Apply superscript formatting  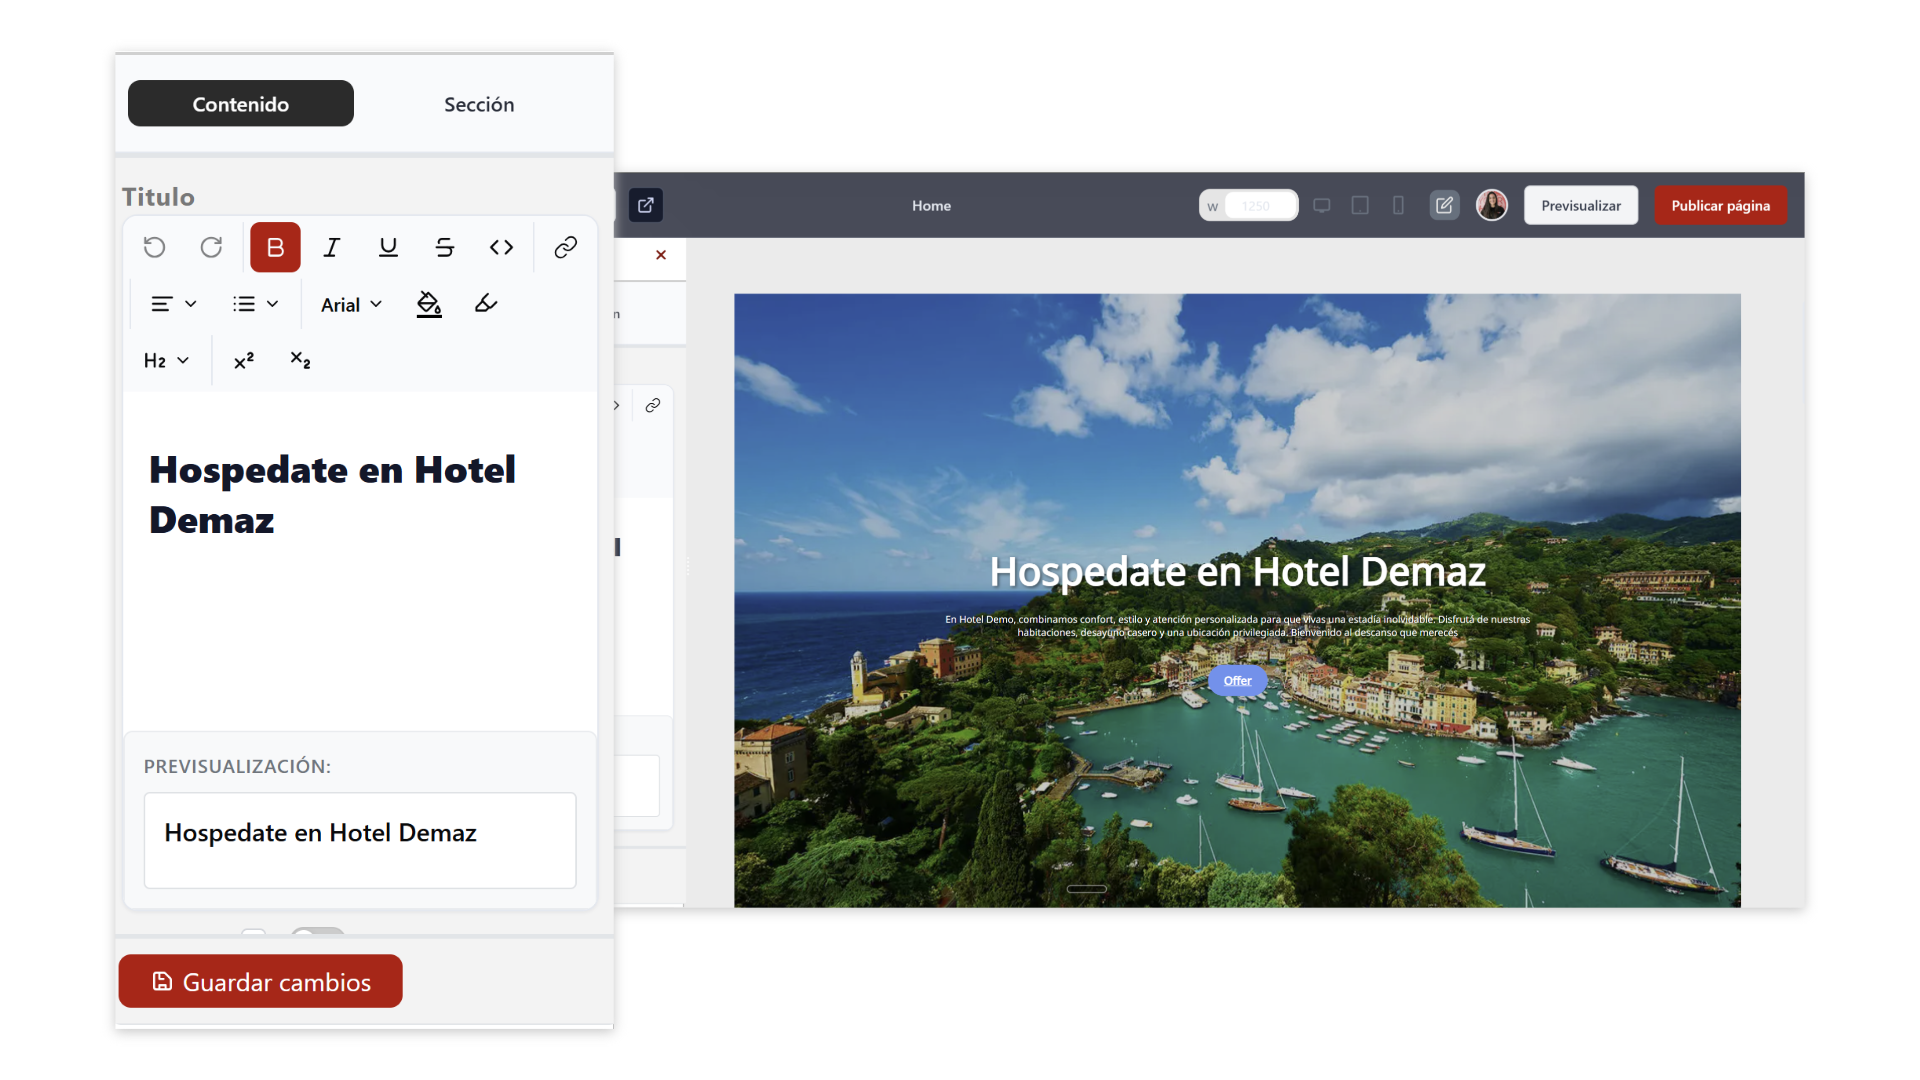click(244, 361)
